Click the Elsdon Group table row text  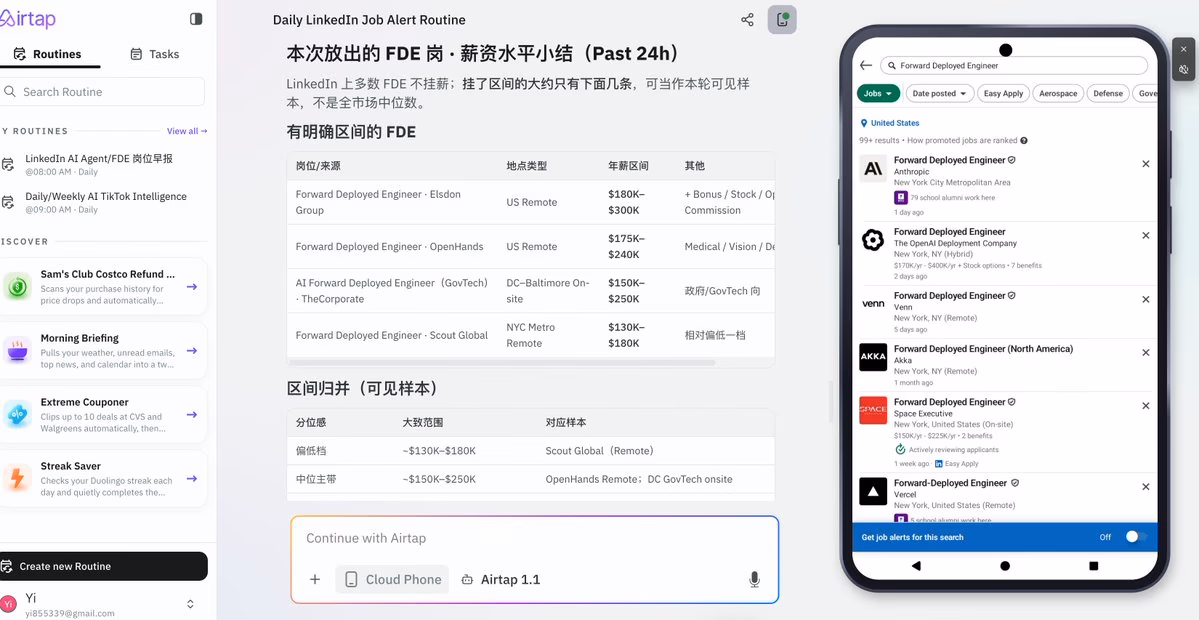pyautogui.click(x=379, y=202)
